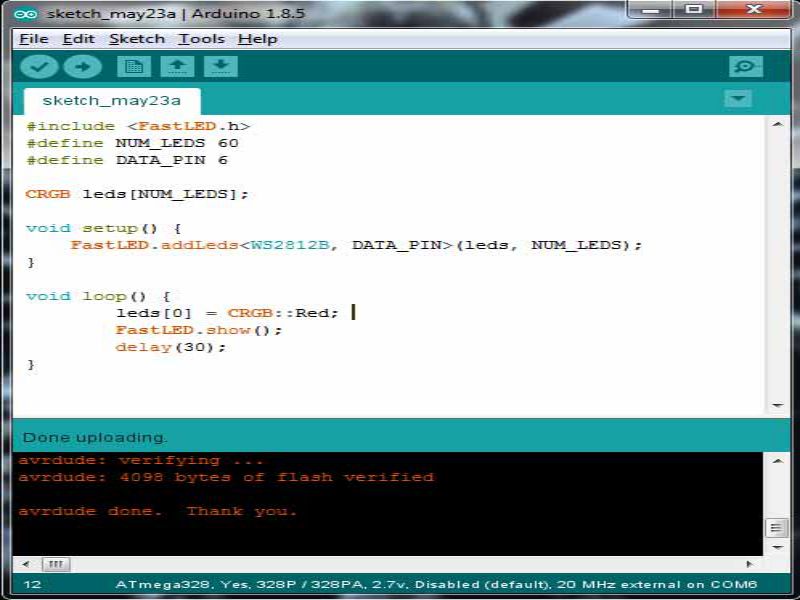Screen dimensions: 800x600
Task: Click horizontal scrollbar right arrow
Action: pos(749,564)
